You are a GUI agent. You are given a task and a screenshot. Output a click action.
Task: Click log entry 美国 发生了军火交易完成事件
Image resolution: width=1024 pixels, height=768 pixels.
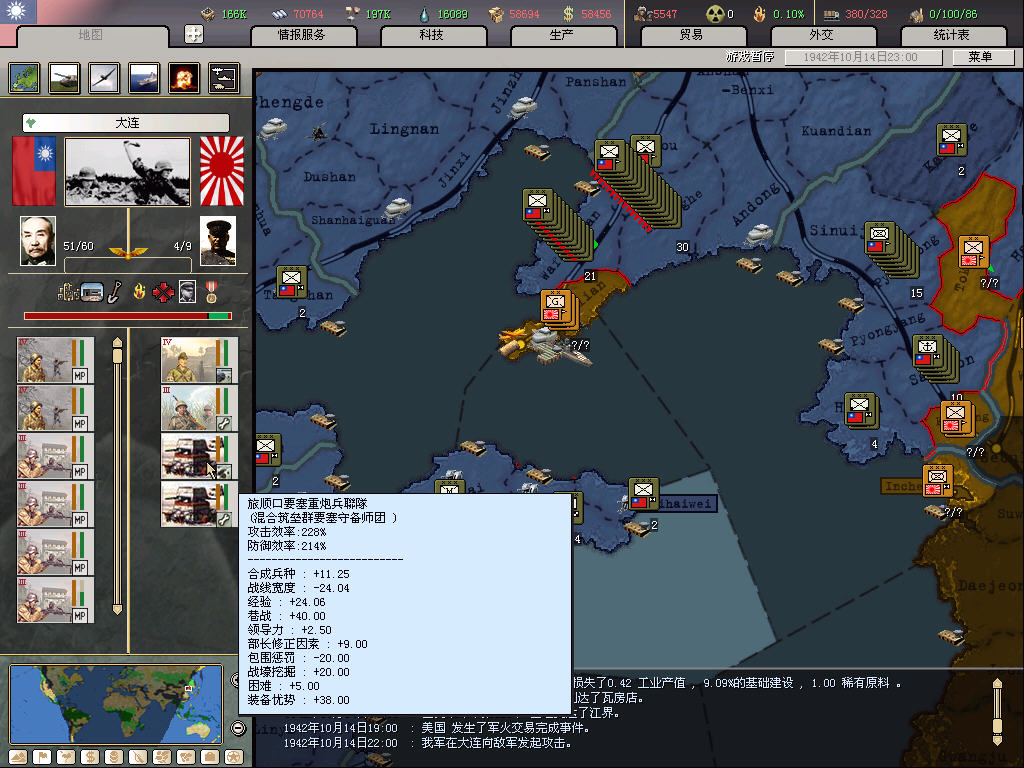tap(505, 728)
